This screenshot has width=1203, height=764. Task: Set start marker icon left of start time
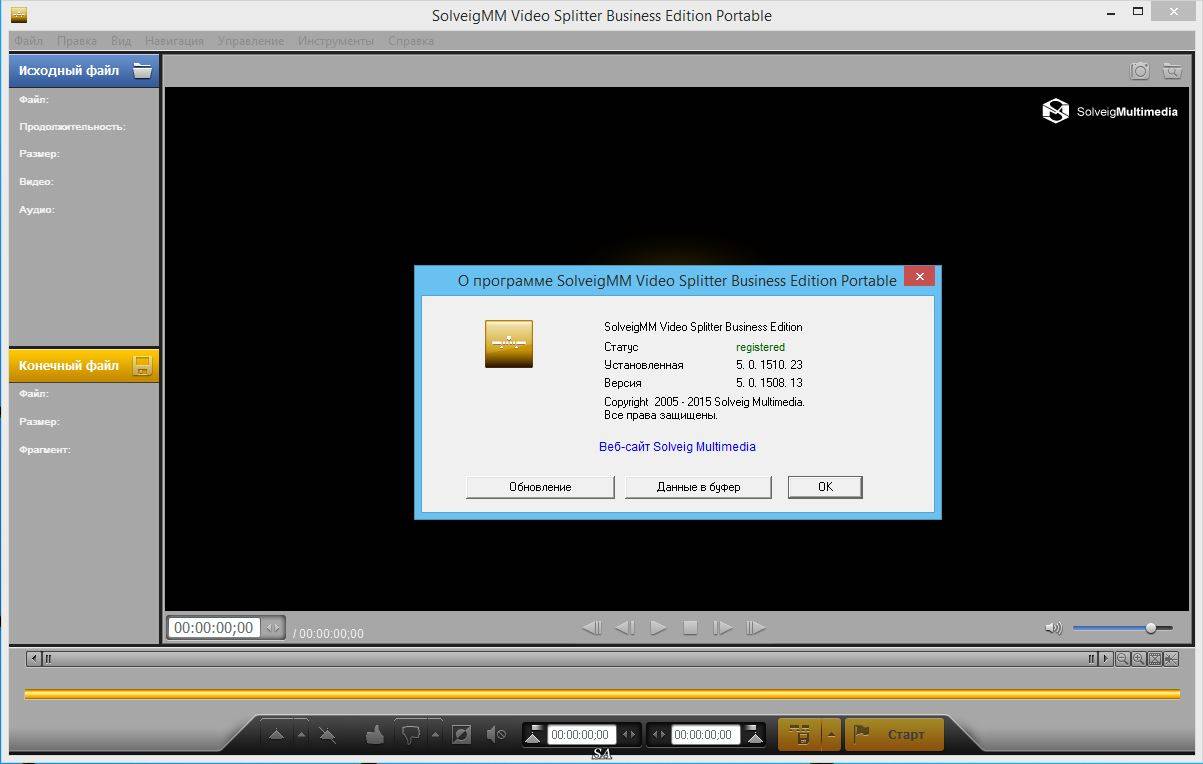(x=533, y=735)
